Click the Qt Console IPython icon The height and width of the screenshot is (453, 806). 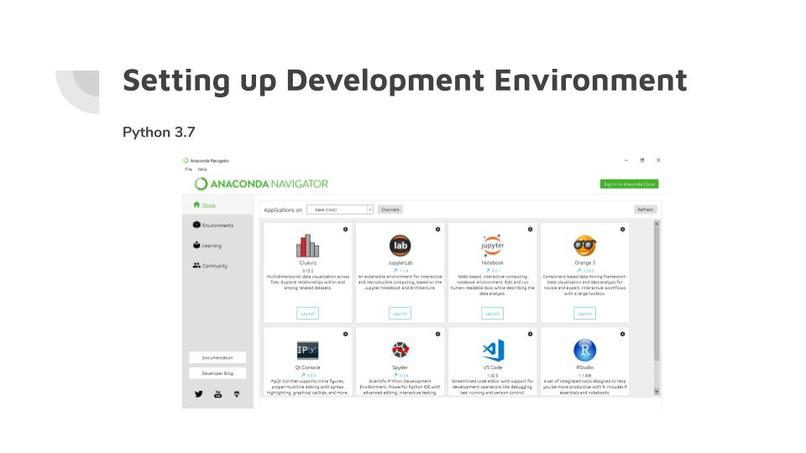tap(307, 350)
